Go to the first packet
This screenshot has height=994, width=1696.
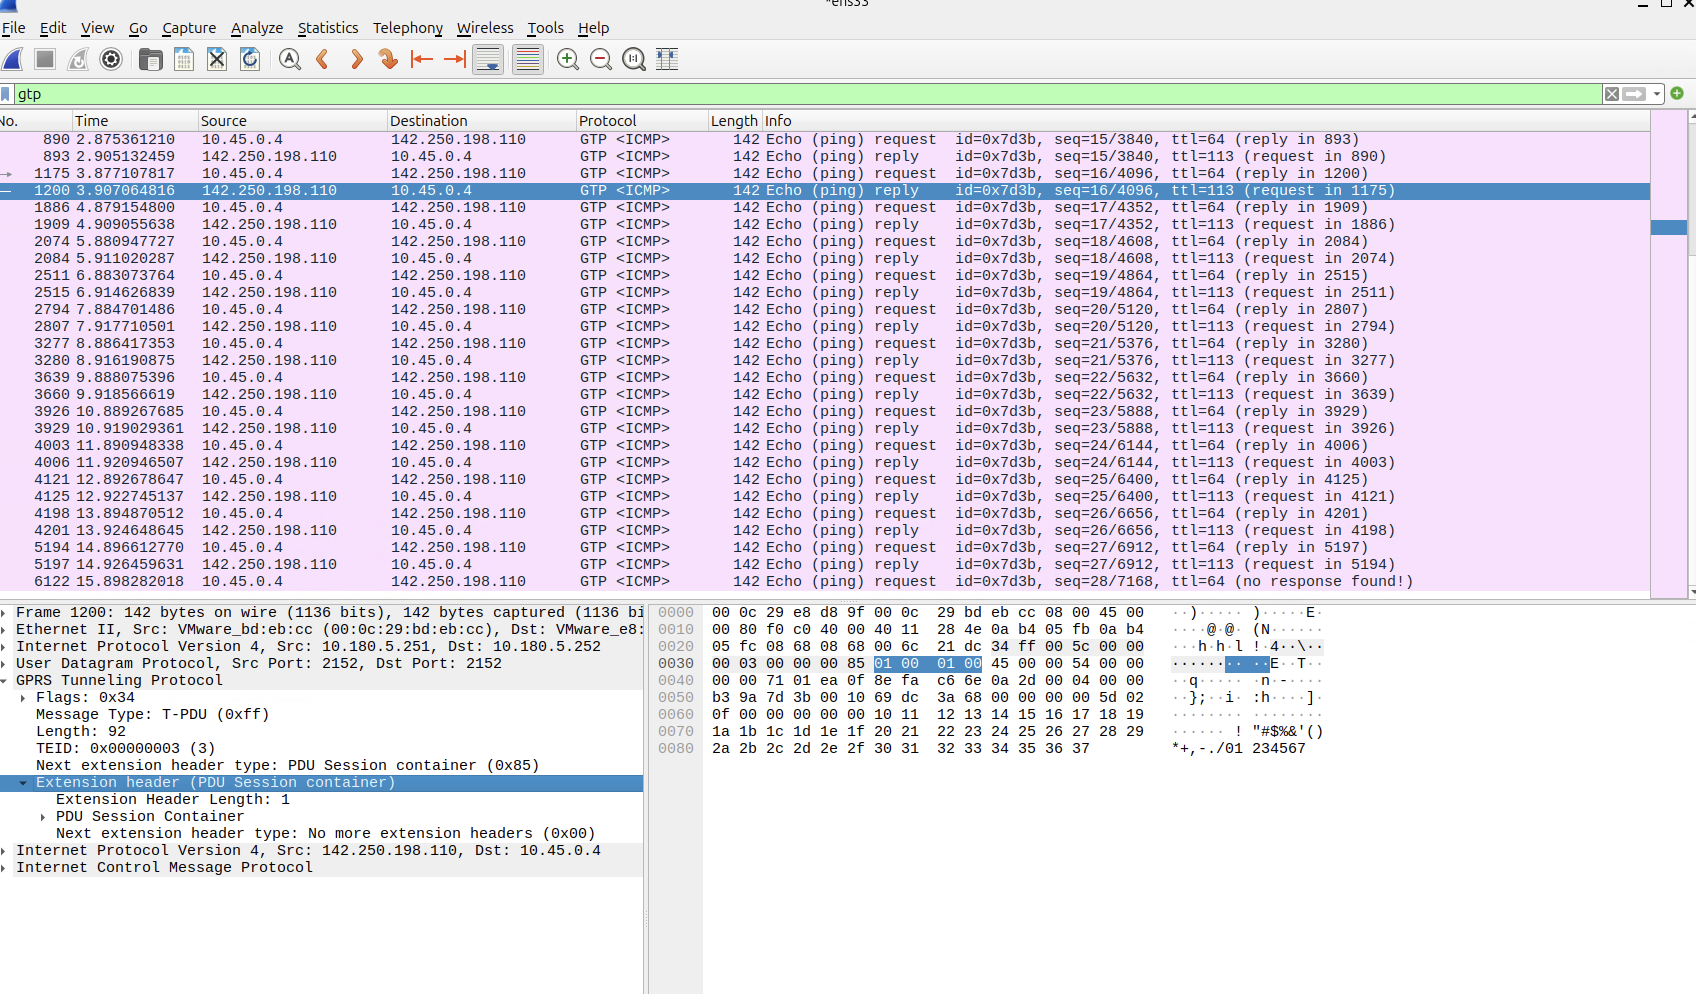tap(422, 60)
